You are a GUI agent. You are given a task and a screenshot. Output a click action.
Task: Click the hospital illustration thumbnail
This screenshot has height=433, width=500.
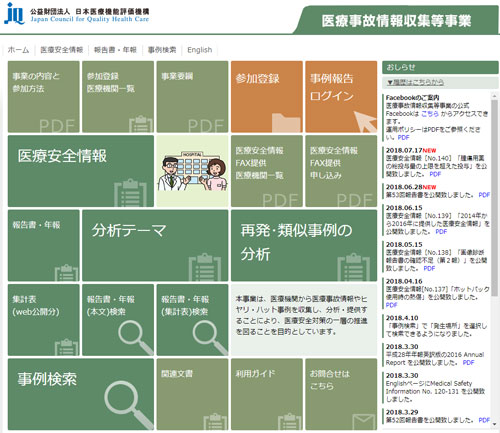(192, 171)
